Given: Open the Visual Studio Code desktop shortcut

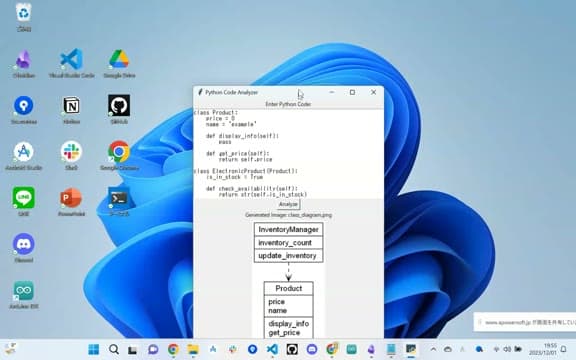Looking at the screenshot, I should [x=72, y=63].
